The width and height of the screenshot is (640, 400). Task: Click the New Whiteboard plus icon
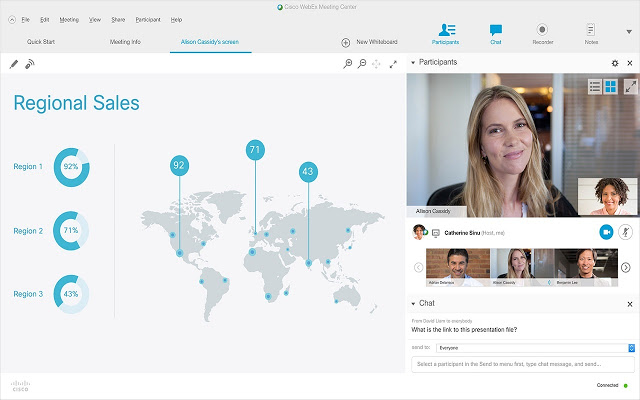[346, 42]
